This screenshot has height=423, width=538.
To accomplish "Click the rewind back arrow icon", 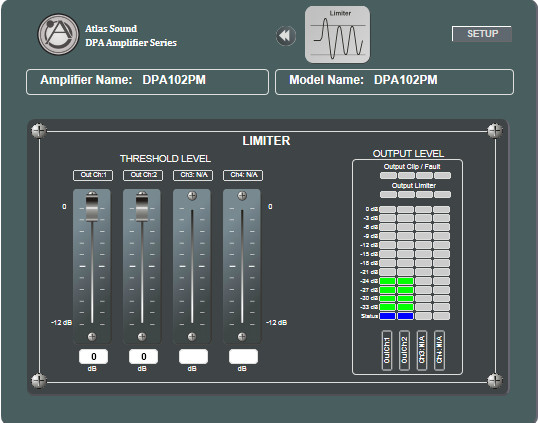I will pos(285,35).
